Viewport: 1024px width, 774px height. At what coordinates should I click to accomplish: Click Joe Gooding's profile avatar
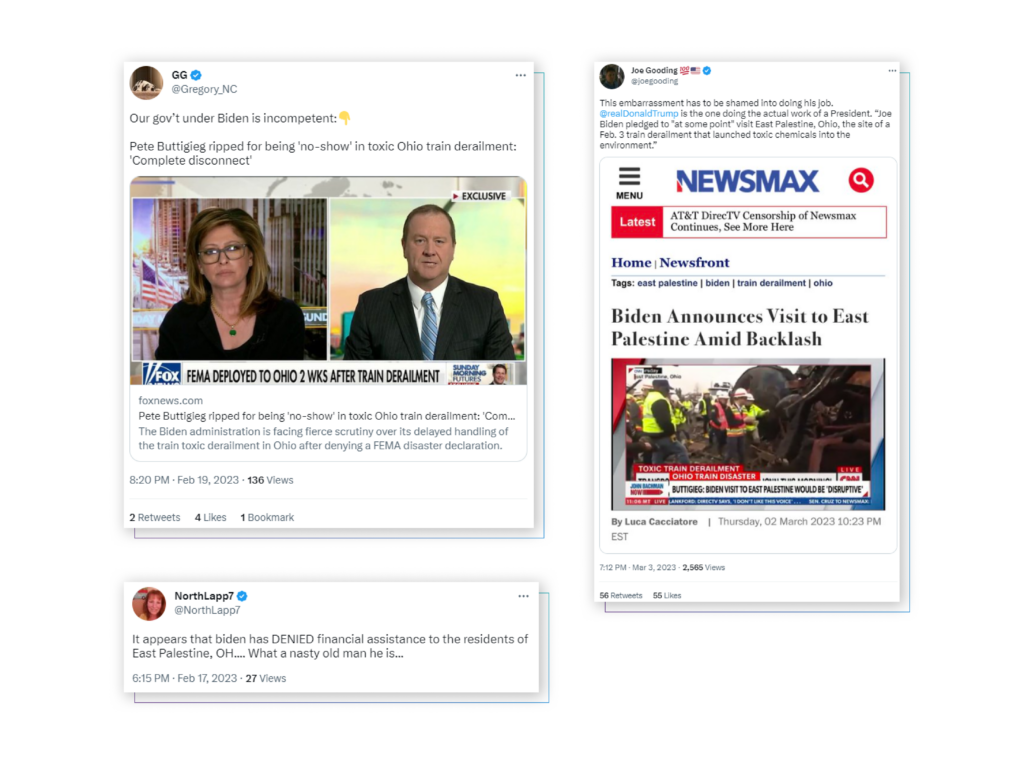(x=612, y=76)
